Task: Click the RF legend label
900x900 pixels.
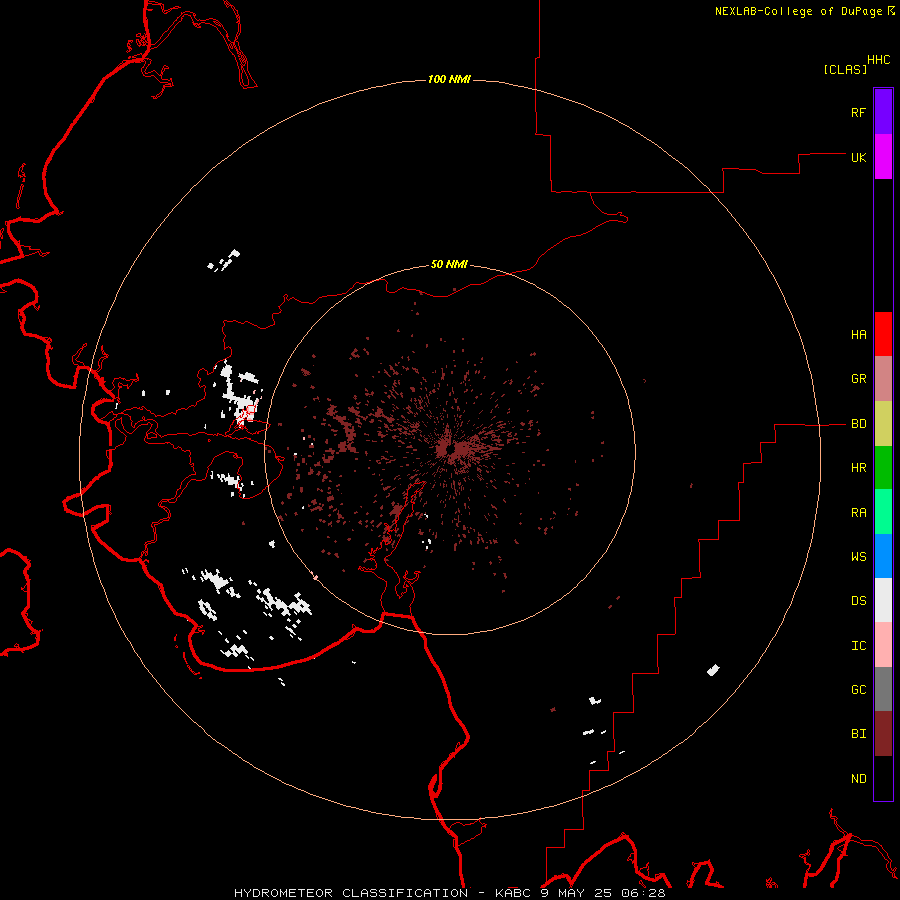Action: coord(858,113)
